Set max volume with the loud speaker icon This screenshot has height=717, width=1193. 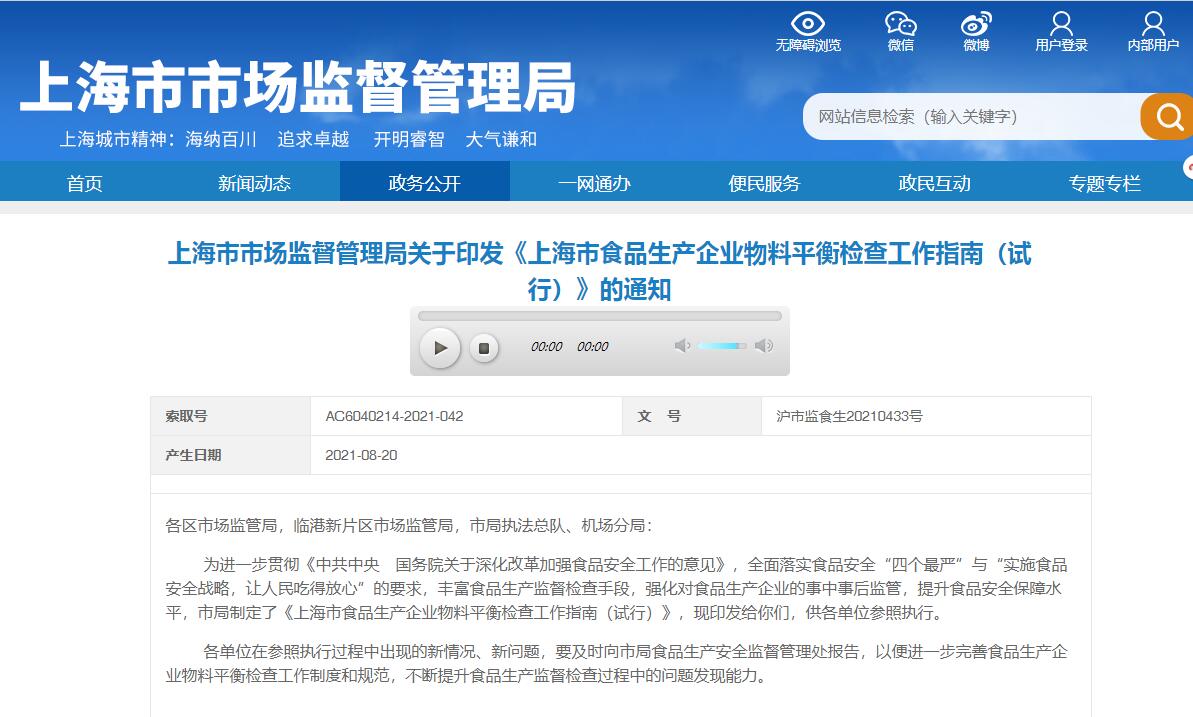pos(764,346)
